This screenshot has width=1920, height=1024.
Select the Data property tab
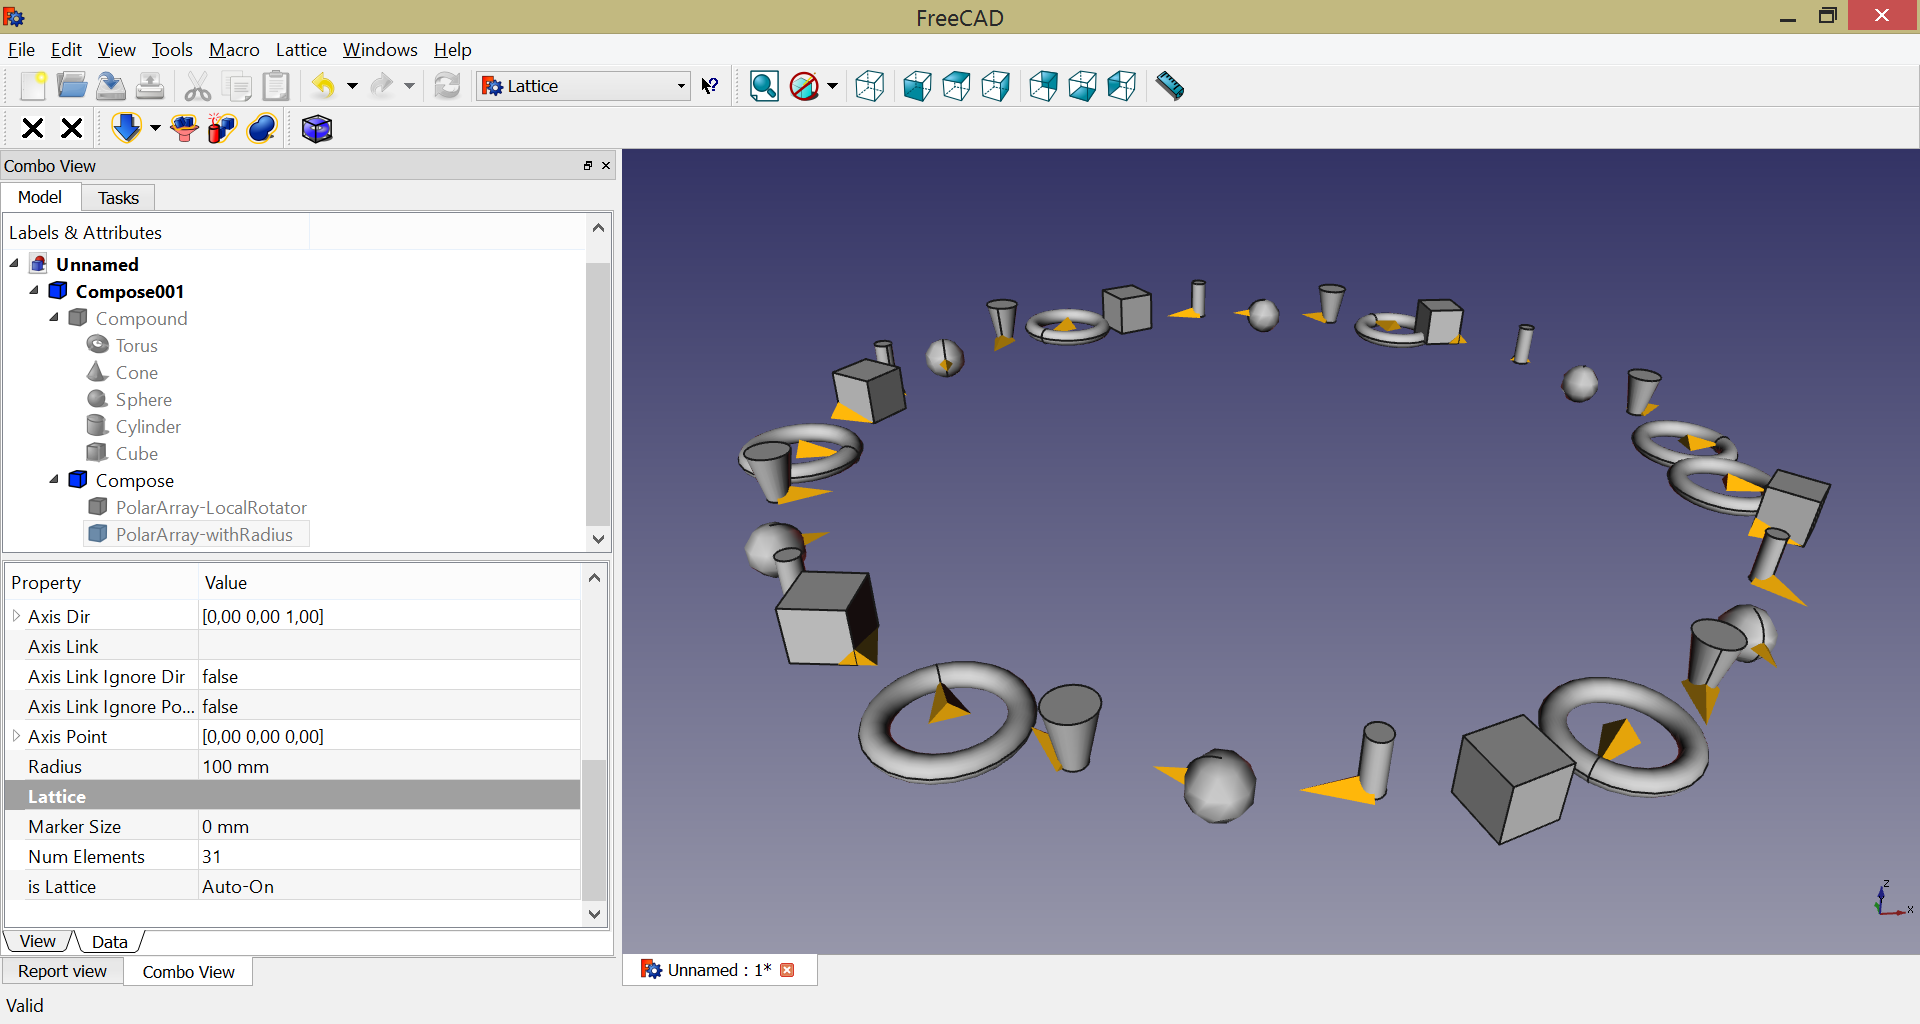110,941
